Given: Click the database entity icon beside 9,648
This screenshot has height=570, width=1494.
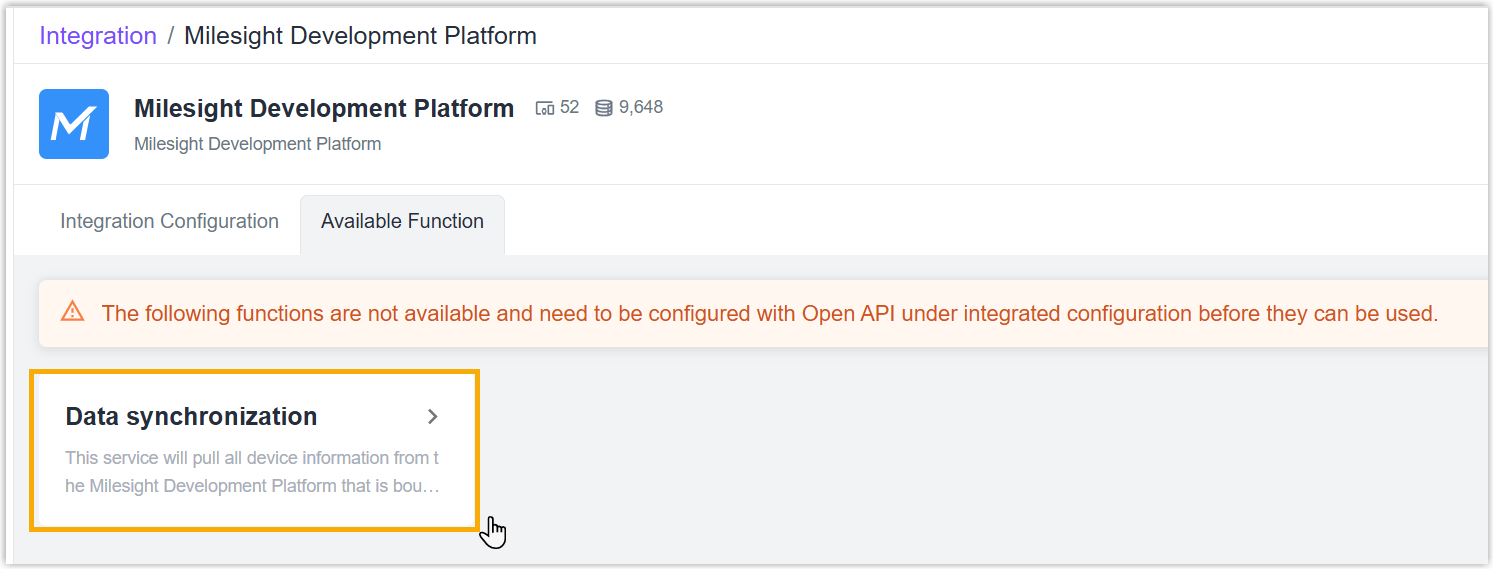Looking at the screenshot, I should [x=603, y=108].
